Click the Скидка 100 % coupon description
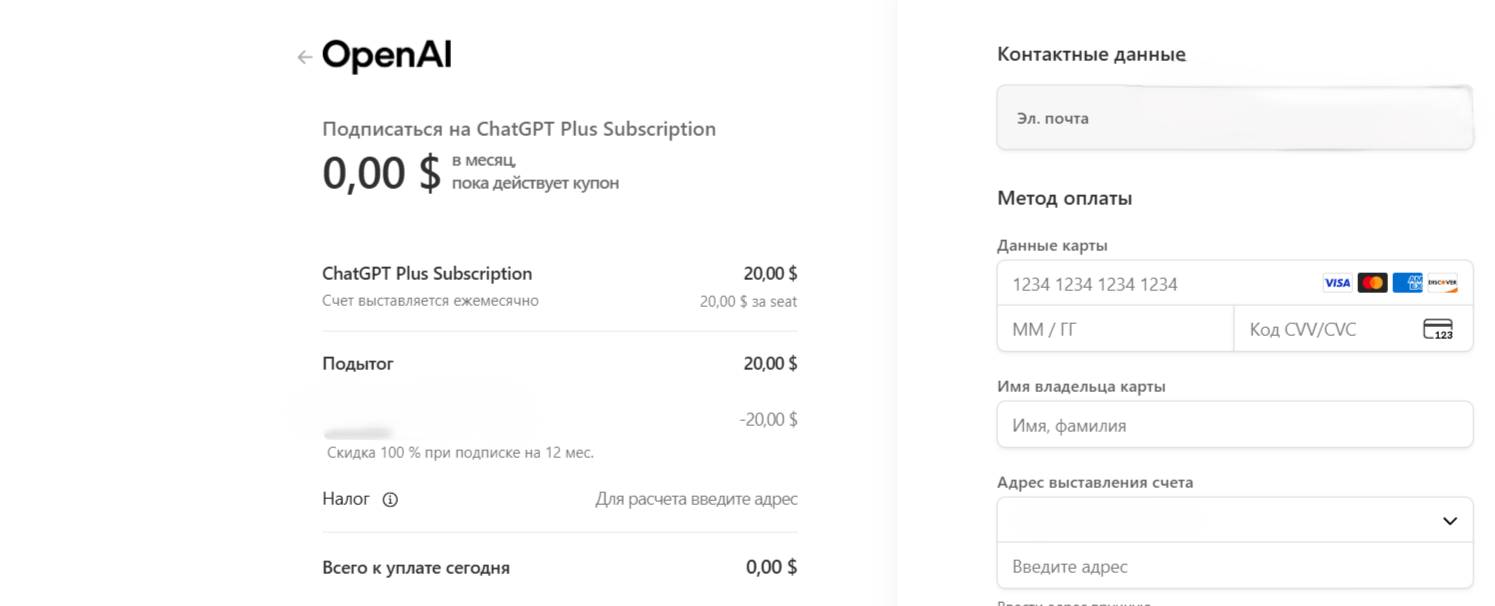1495x606 pixels. [460, 453]
